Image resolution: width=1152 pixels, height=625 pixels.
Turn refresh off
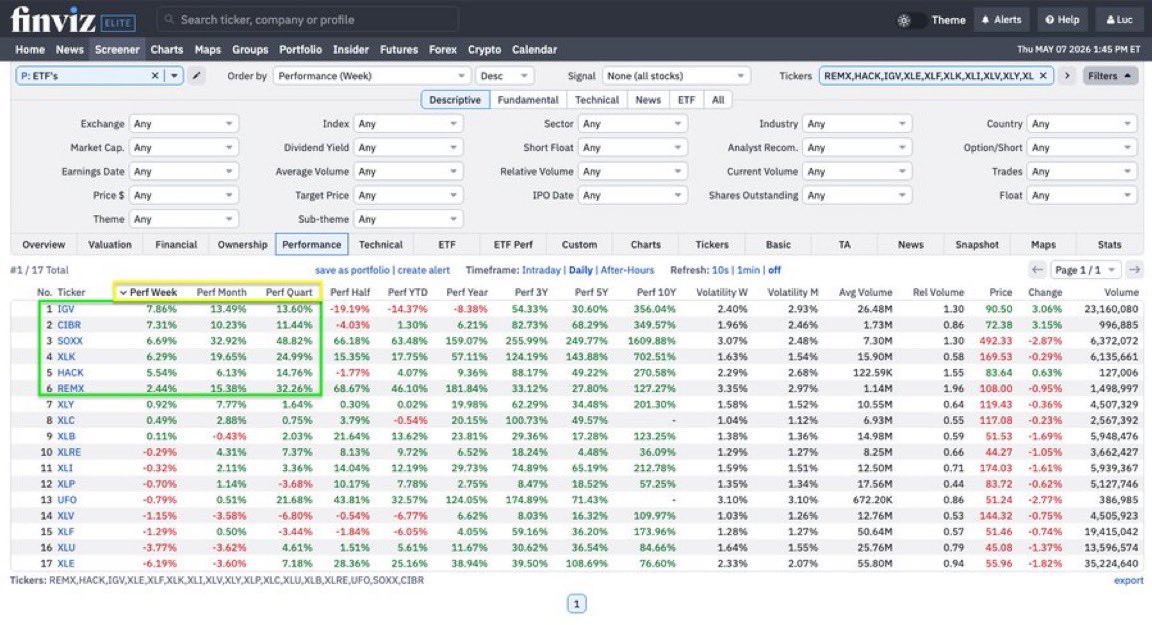(x=774, y=270)
